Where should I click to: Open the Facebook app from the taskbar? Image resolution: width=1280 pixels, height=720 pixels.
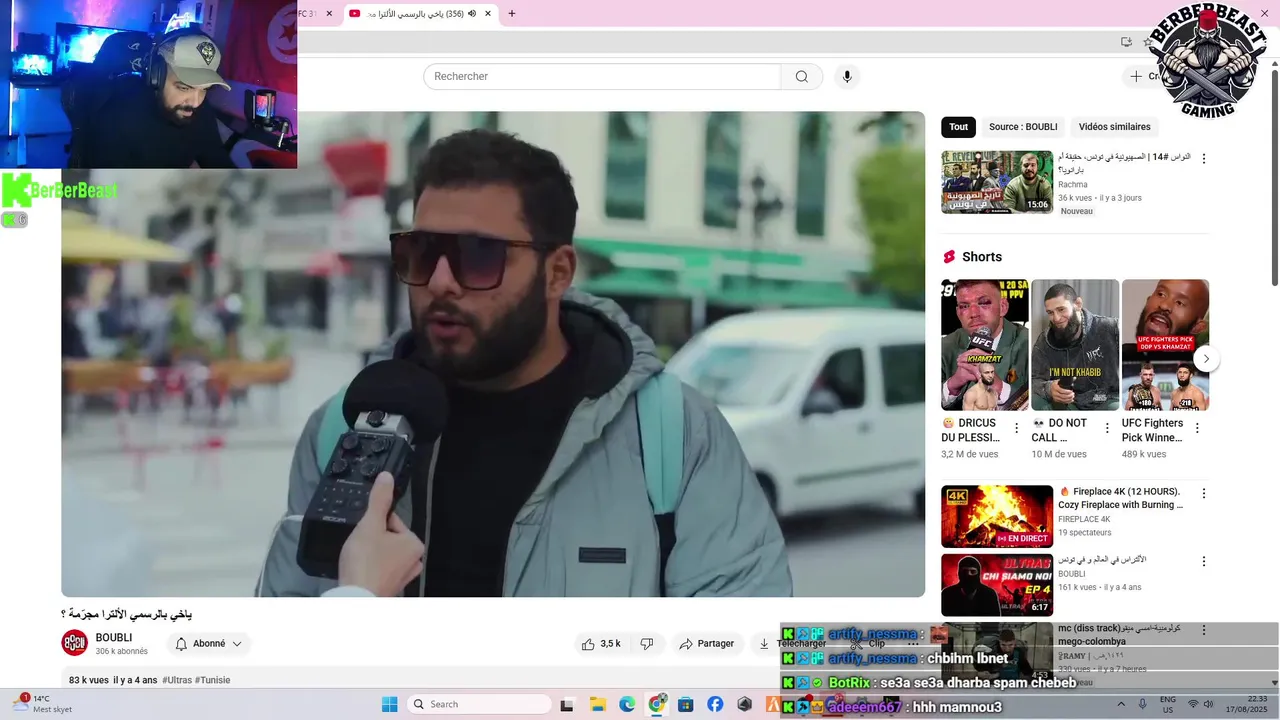point(715,704)
